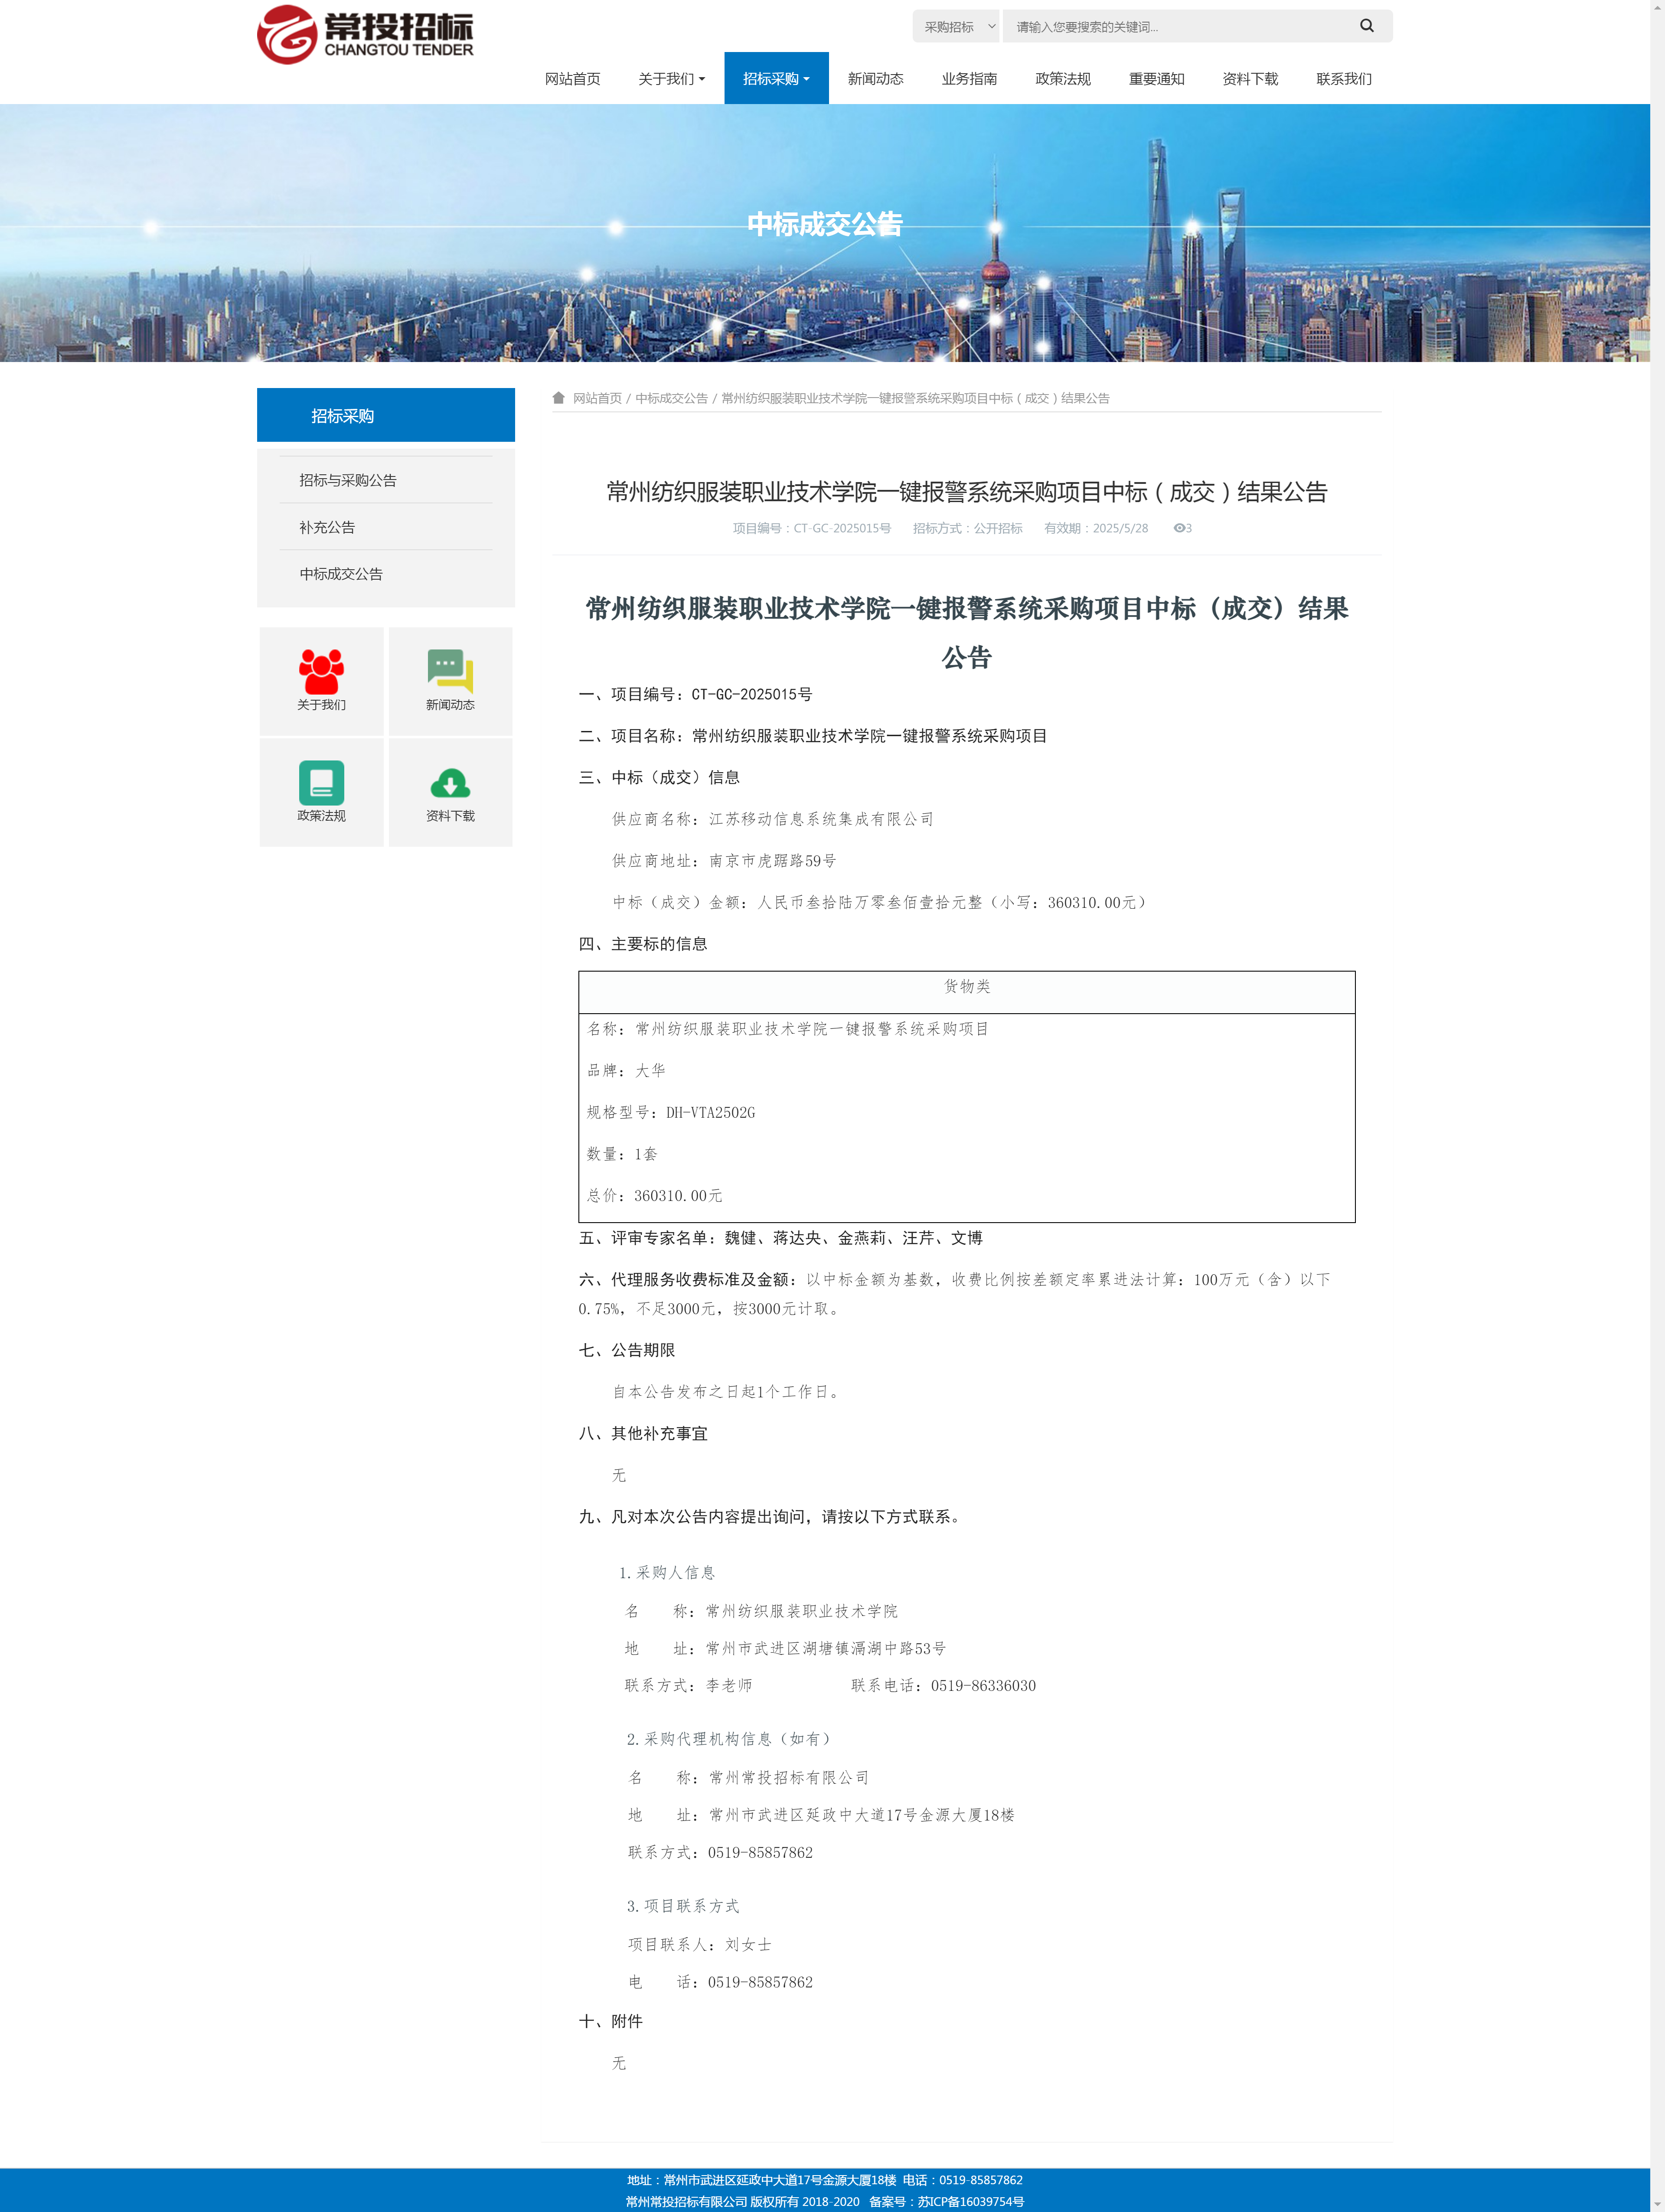Open the 新闻动态 chat bubble icon

(450, 671)
